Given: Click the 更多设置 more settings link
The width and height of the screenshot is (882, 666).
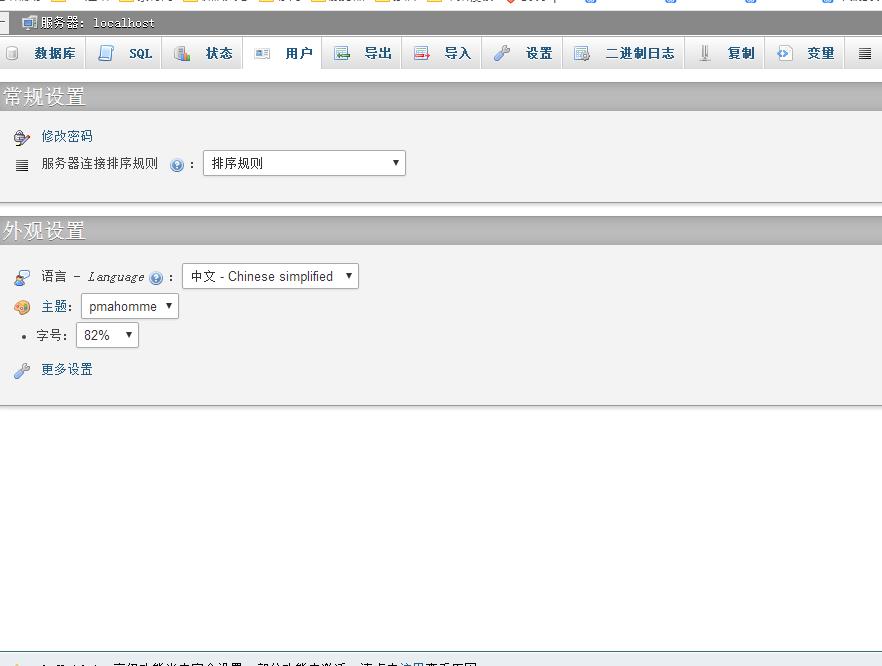Looking at the screenshot, I should click(x=67, y=370).
